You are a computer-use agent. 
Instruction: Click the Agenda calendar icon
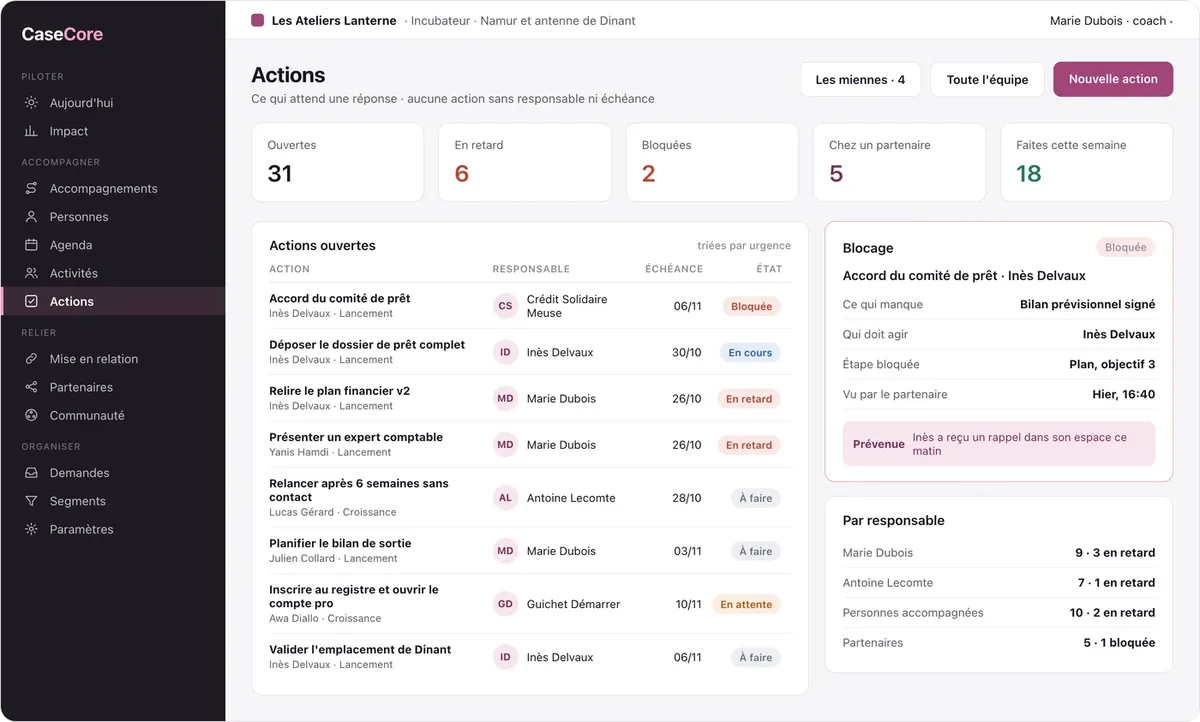(x=31, y=245)
